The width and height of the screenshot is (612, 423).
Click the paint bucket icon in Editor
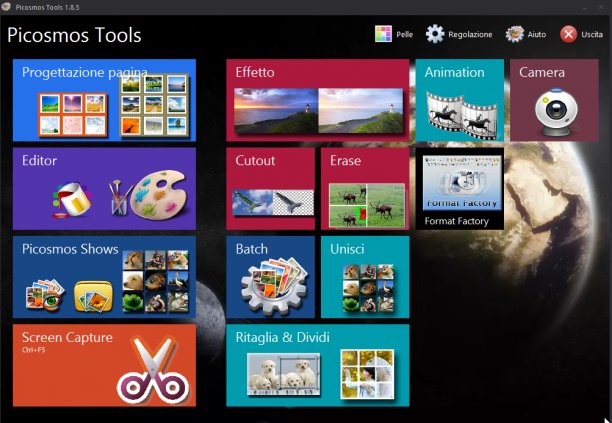(73, 200)
